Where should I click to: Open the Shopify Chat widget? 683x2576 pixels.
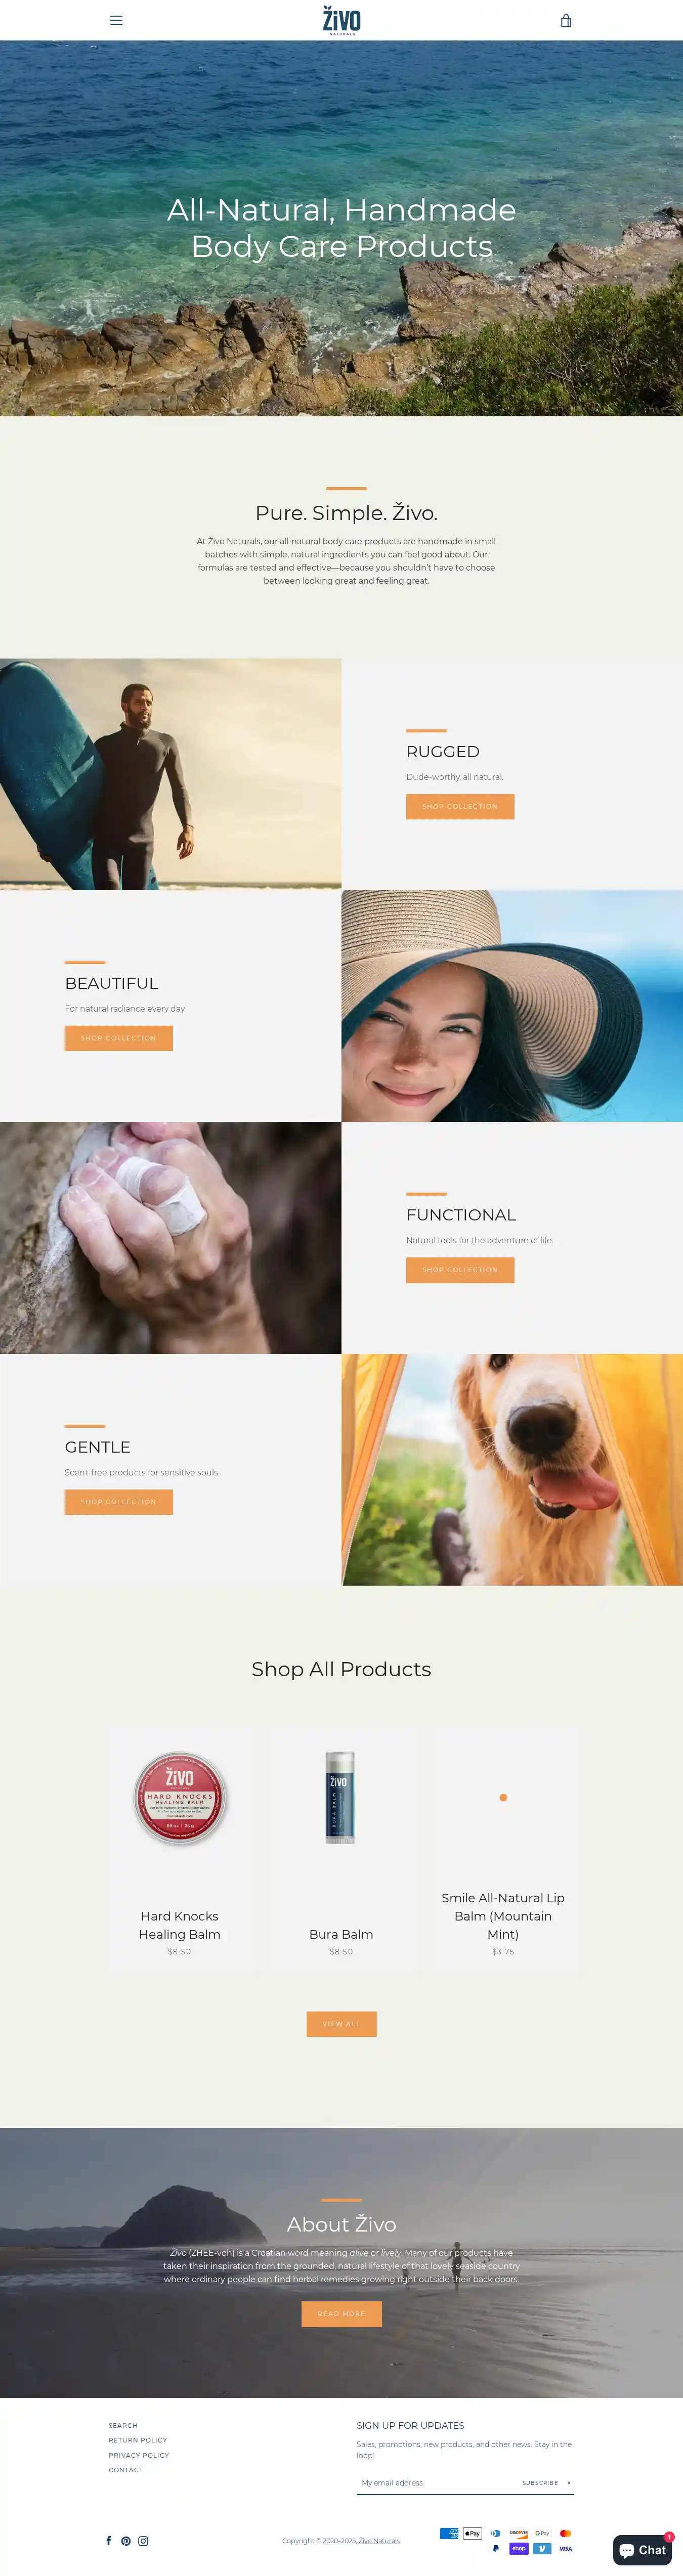point(642,2549)
